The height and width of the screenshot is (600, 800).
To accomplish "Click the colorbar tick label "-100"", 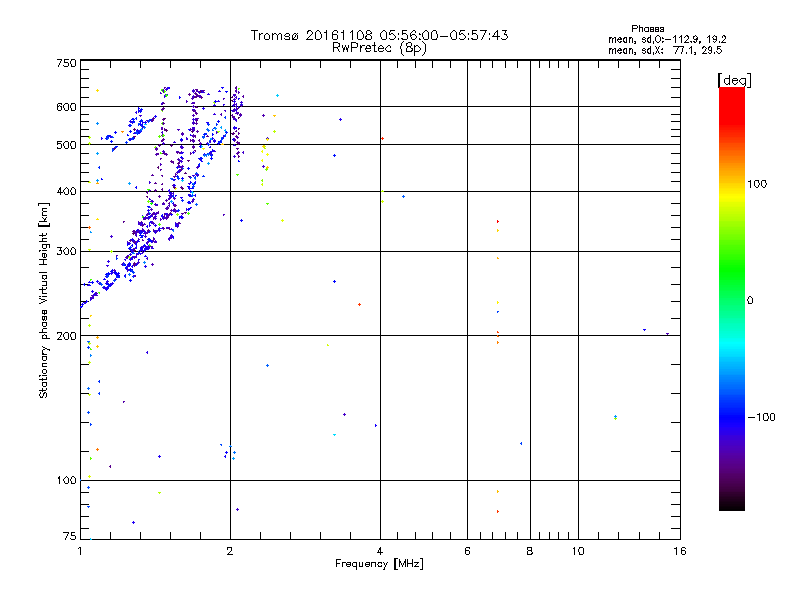I will (x=761, y=417).
